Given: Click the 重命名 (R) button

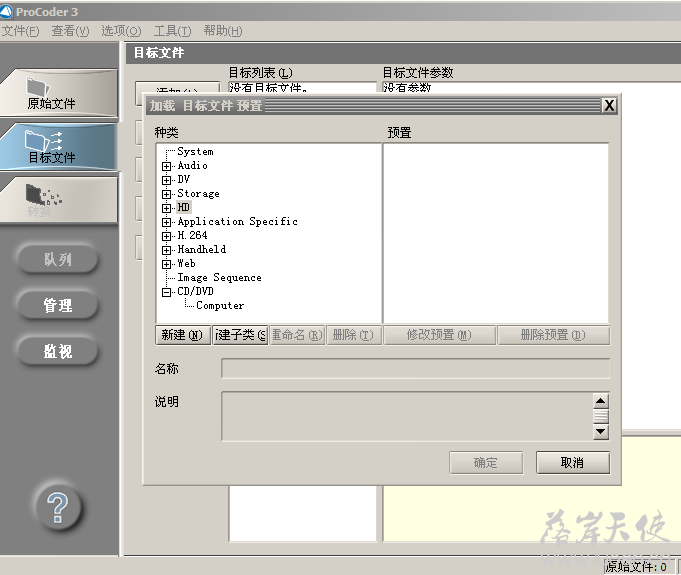Looking at the screenshot, I should point(297,335).
